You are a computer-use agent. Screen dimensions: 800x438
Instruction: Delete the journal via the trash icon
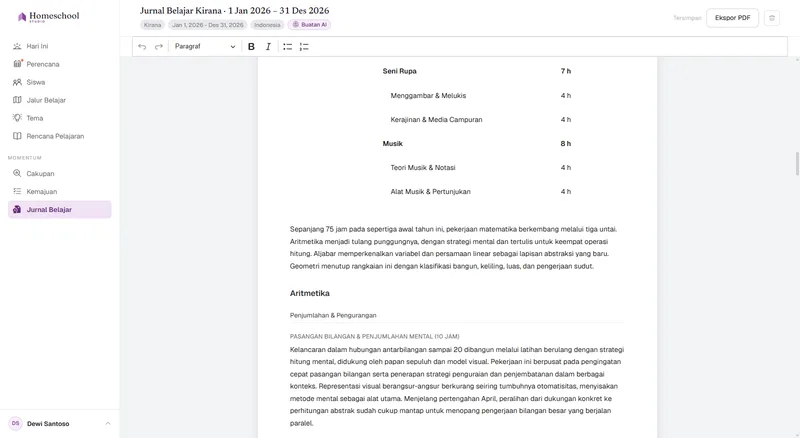tap(772, 18)
